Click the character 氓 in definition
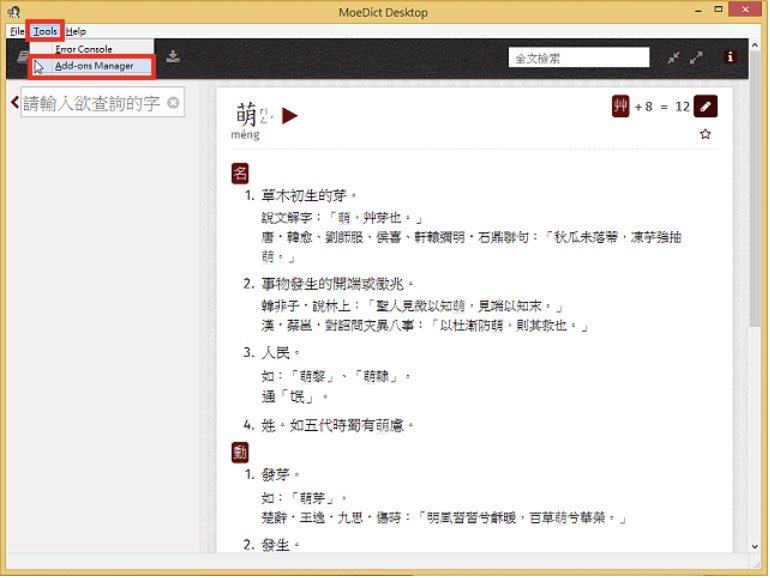Image resolution: width=770 pixels, height=578 pixels. tap(298, 397)
